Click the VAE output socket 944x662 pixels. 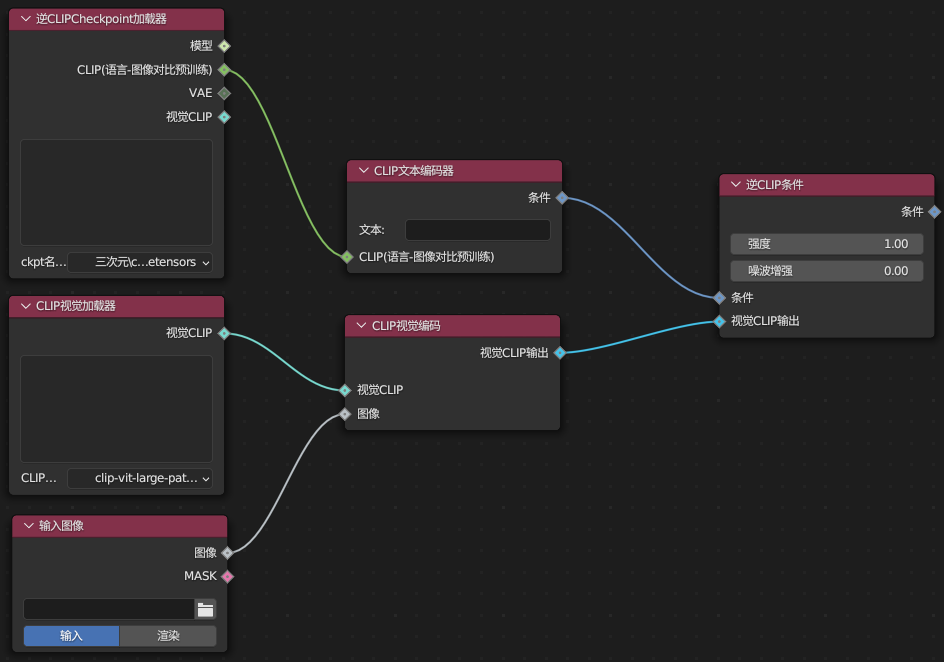click(224, 93)
